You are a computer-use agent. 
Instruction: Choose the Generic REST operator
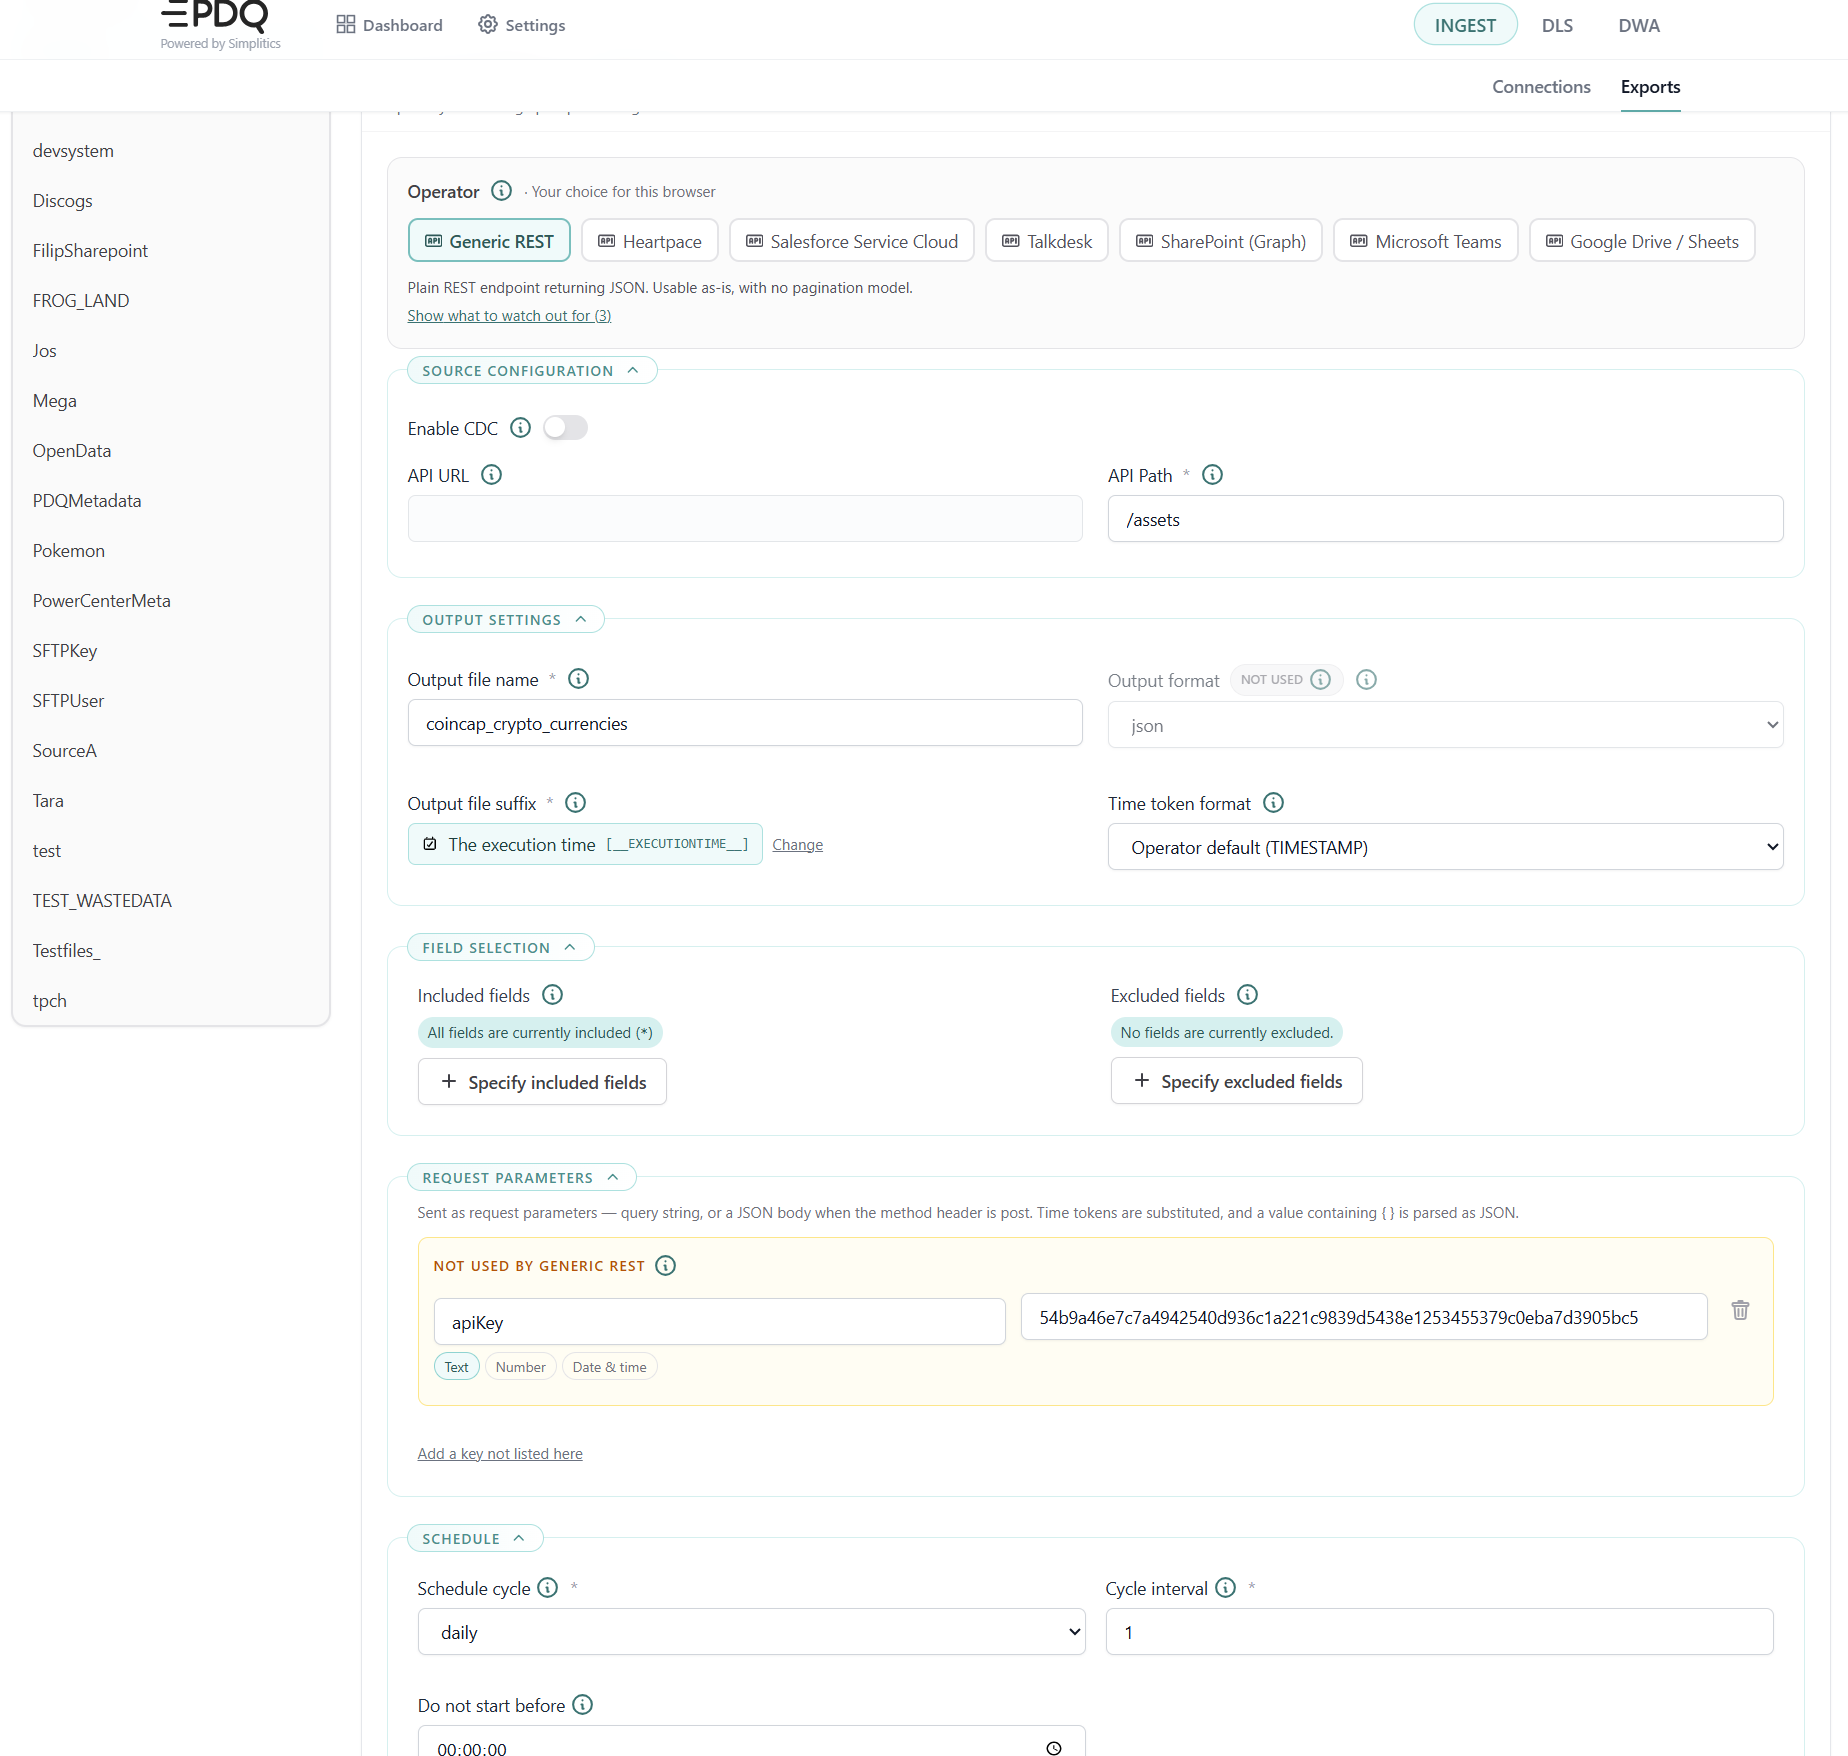(489, 241)
